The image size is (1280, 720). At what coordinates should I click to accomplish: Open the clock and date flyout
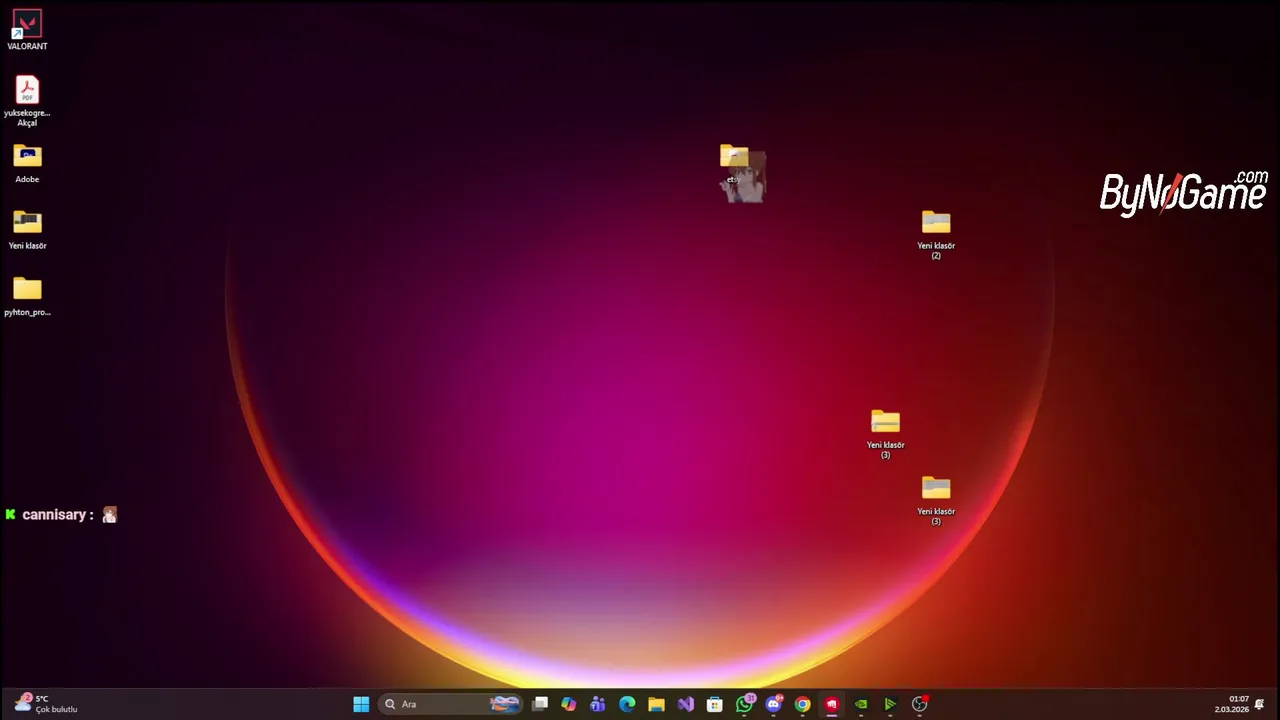tap(1232, 704)
